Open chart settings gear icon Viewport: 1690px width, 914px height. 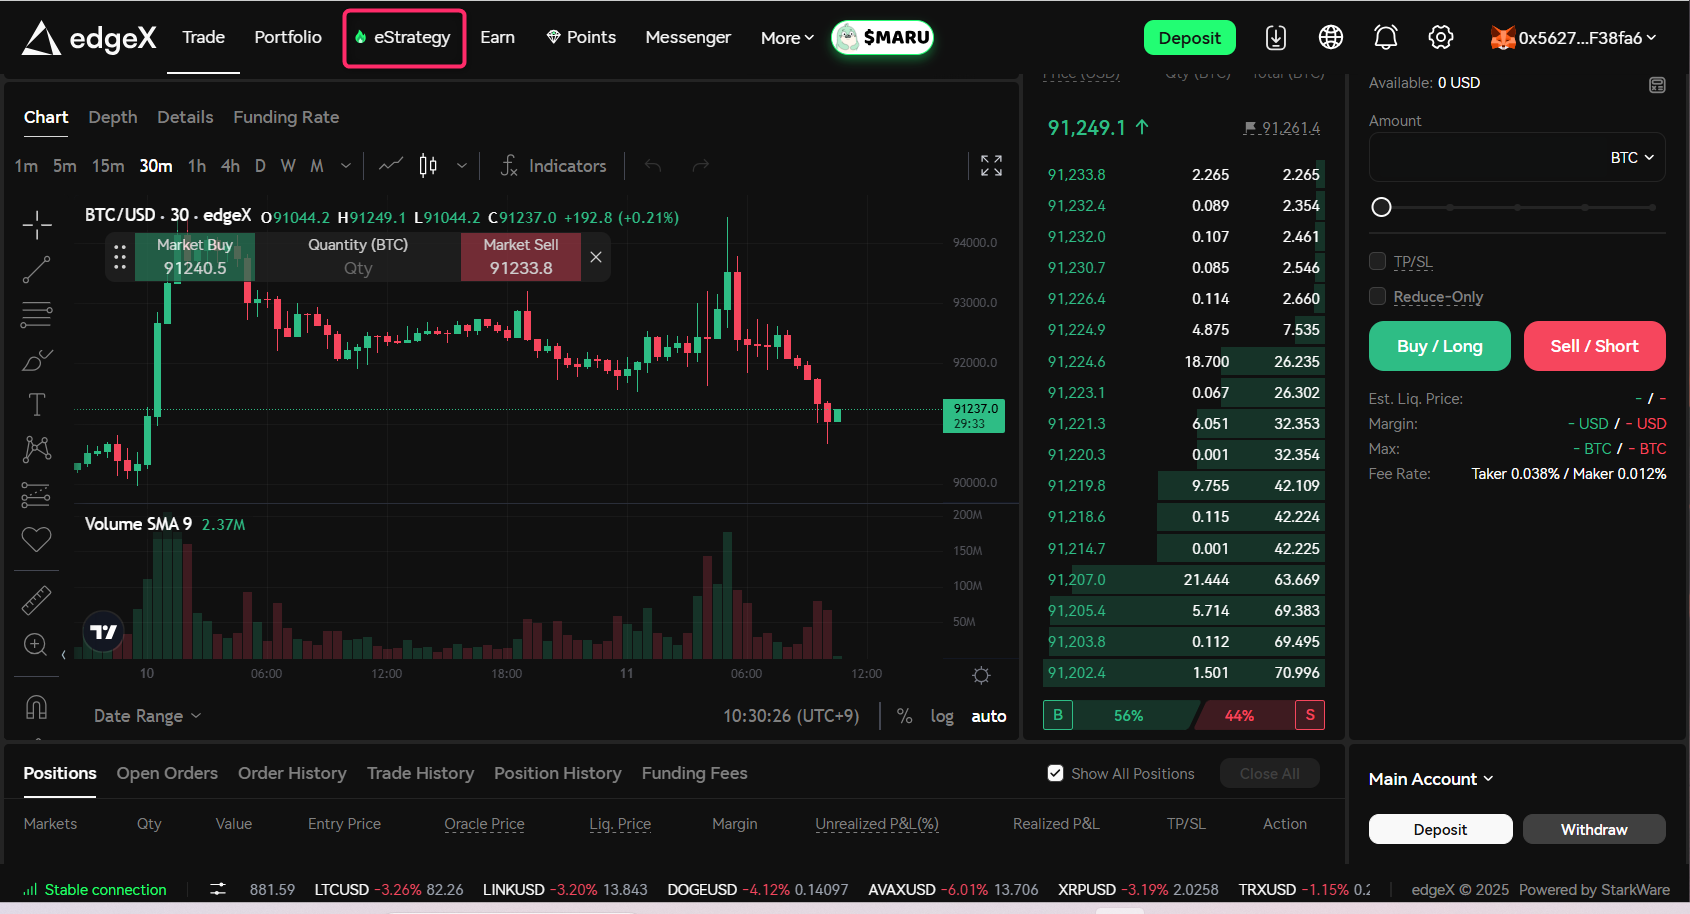pos(981,676)
